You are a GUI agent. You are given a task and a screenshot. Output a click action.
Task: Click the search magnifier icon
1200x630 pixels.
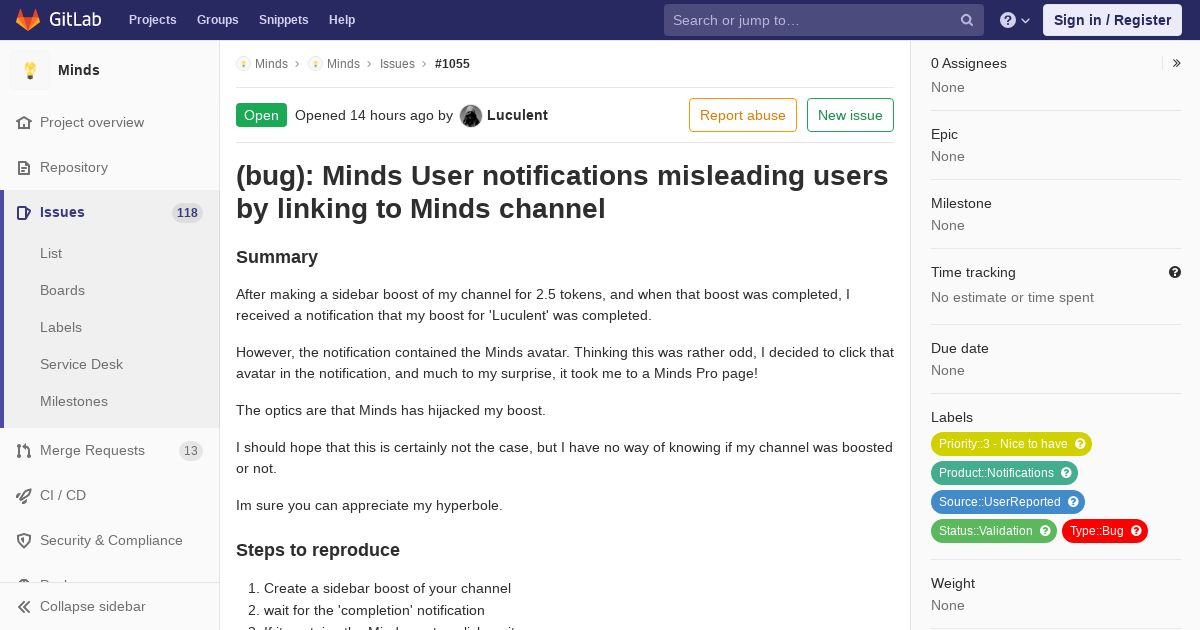[967, 20]
